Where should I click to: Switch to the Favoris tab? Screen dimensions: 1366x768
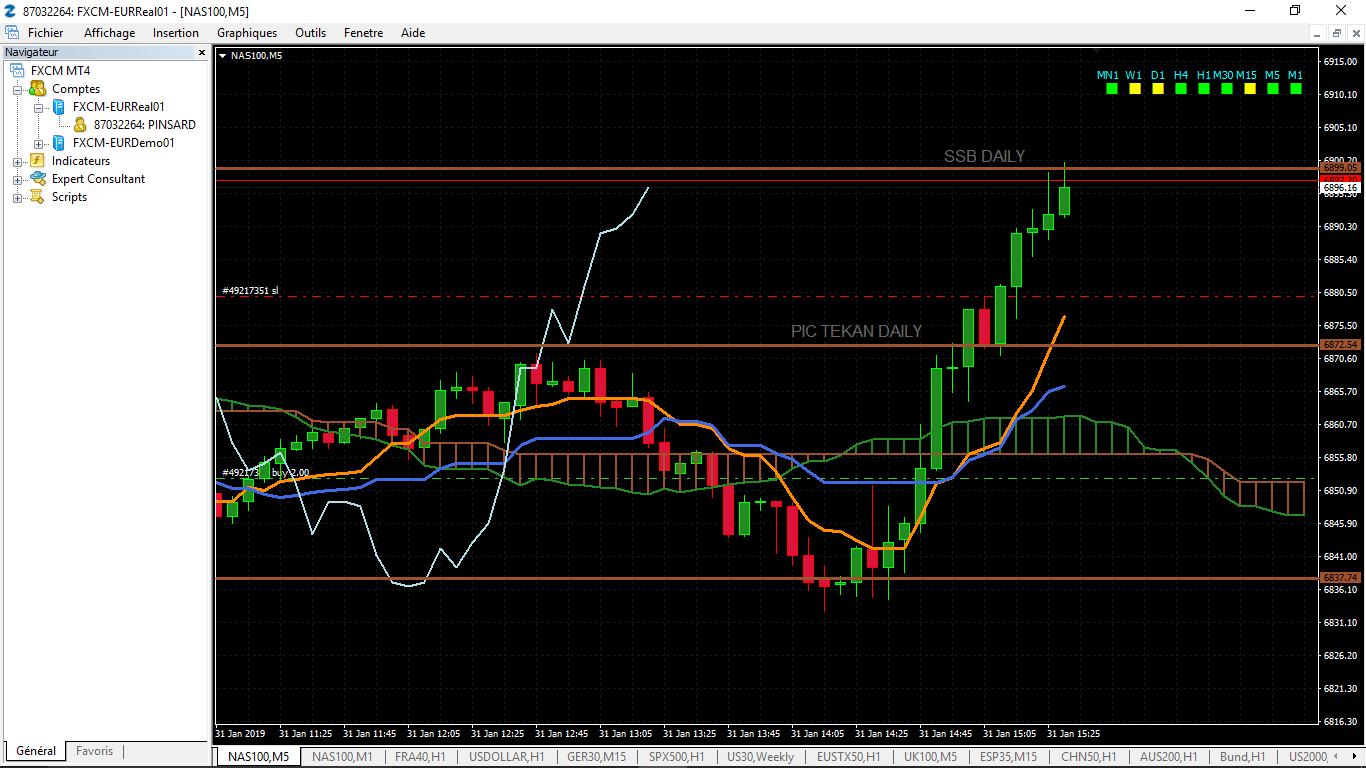tap(95, 751)
